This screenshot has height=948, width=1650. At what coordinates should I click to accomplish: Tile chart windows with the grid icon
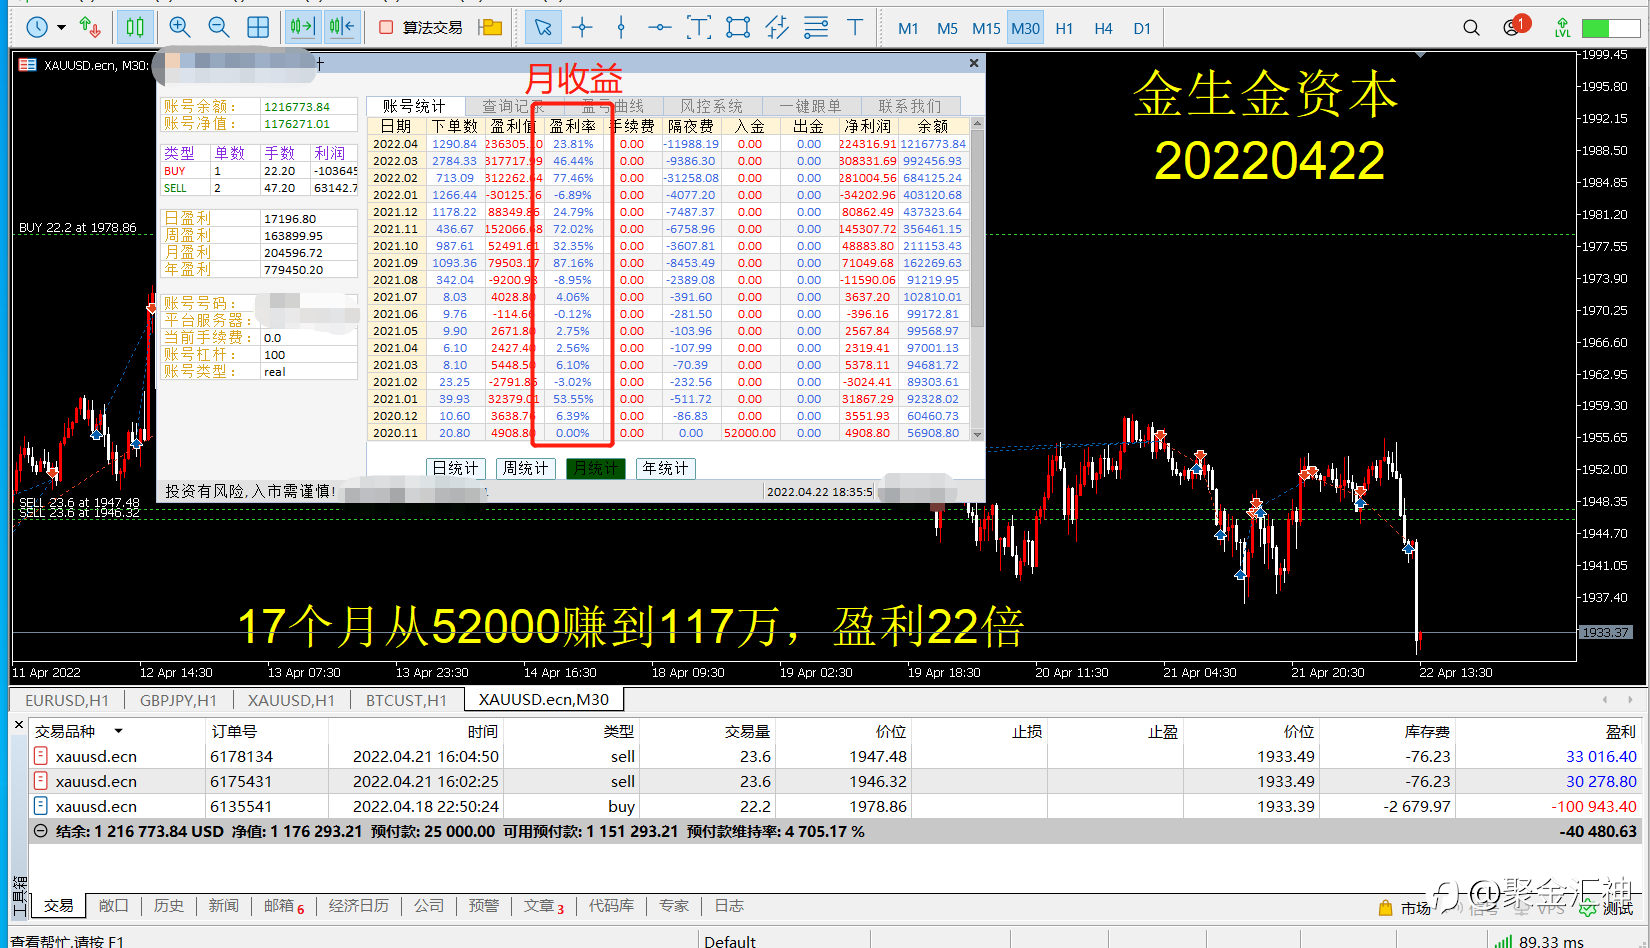coord(258,27)
